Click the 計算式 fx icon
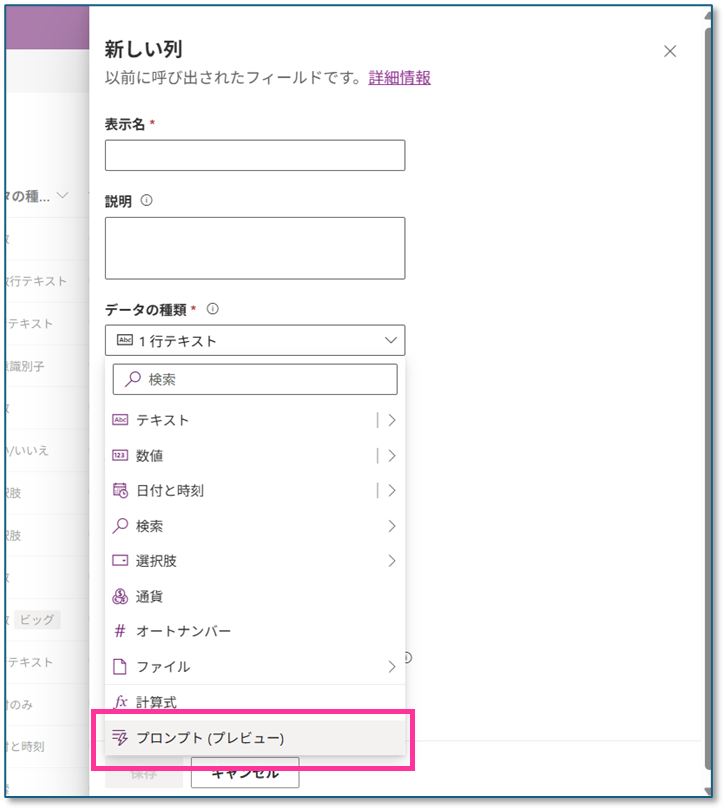726x811 pixels. pos(120,702)
